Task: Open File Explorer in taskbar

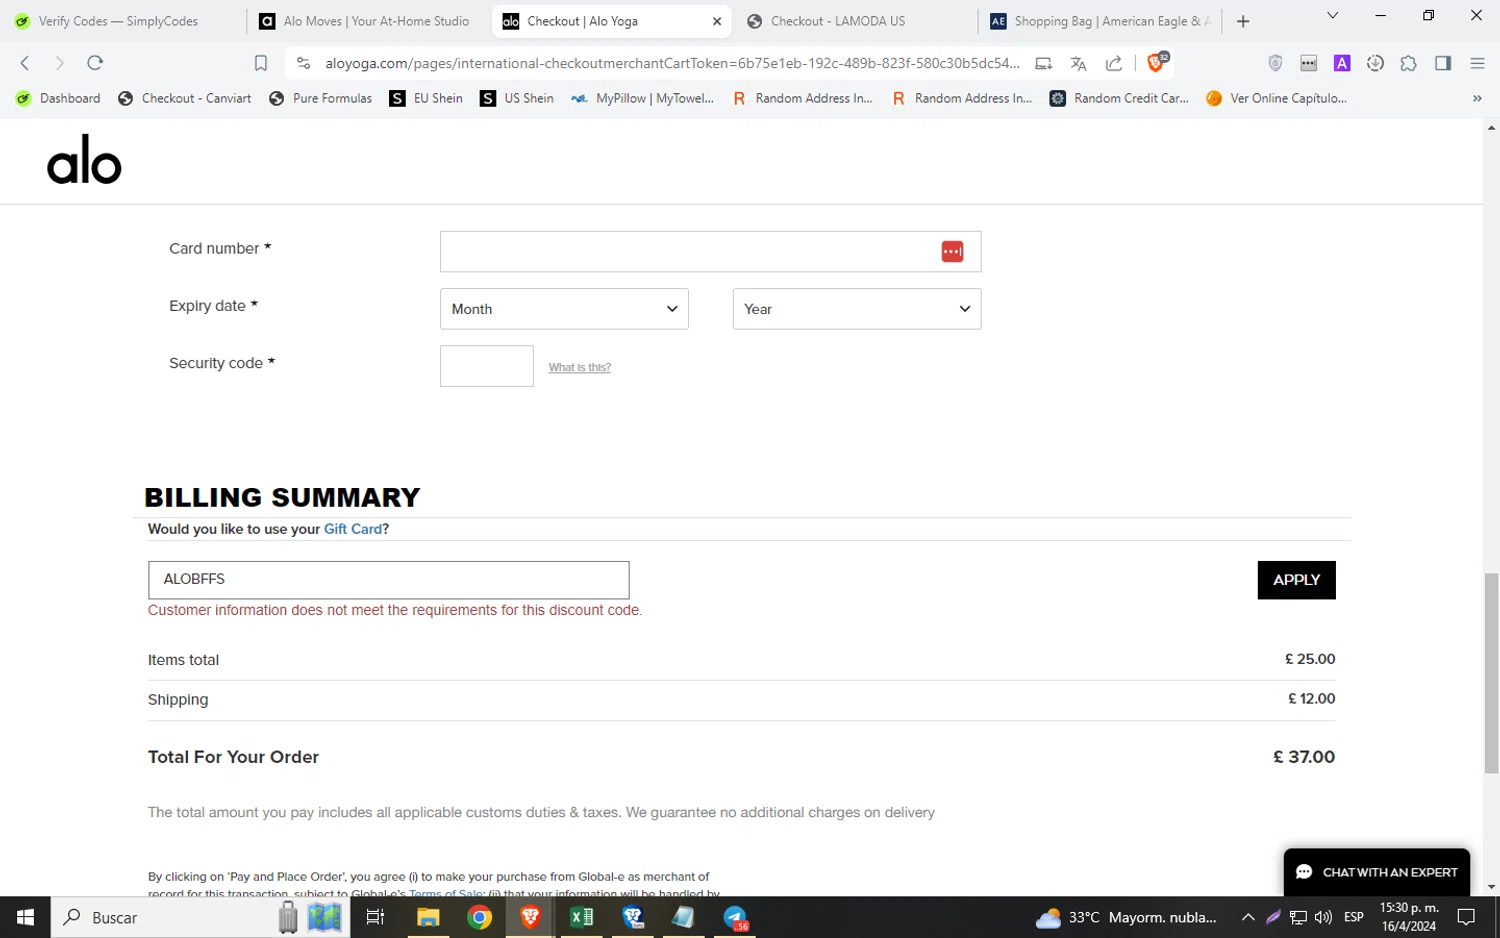Action: (428, 917)
